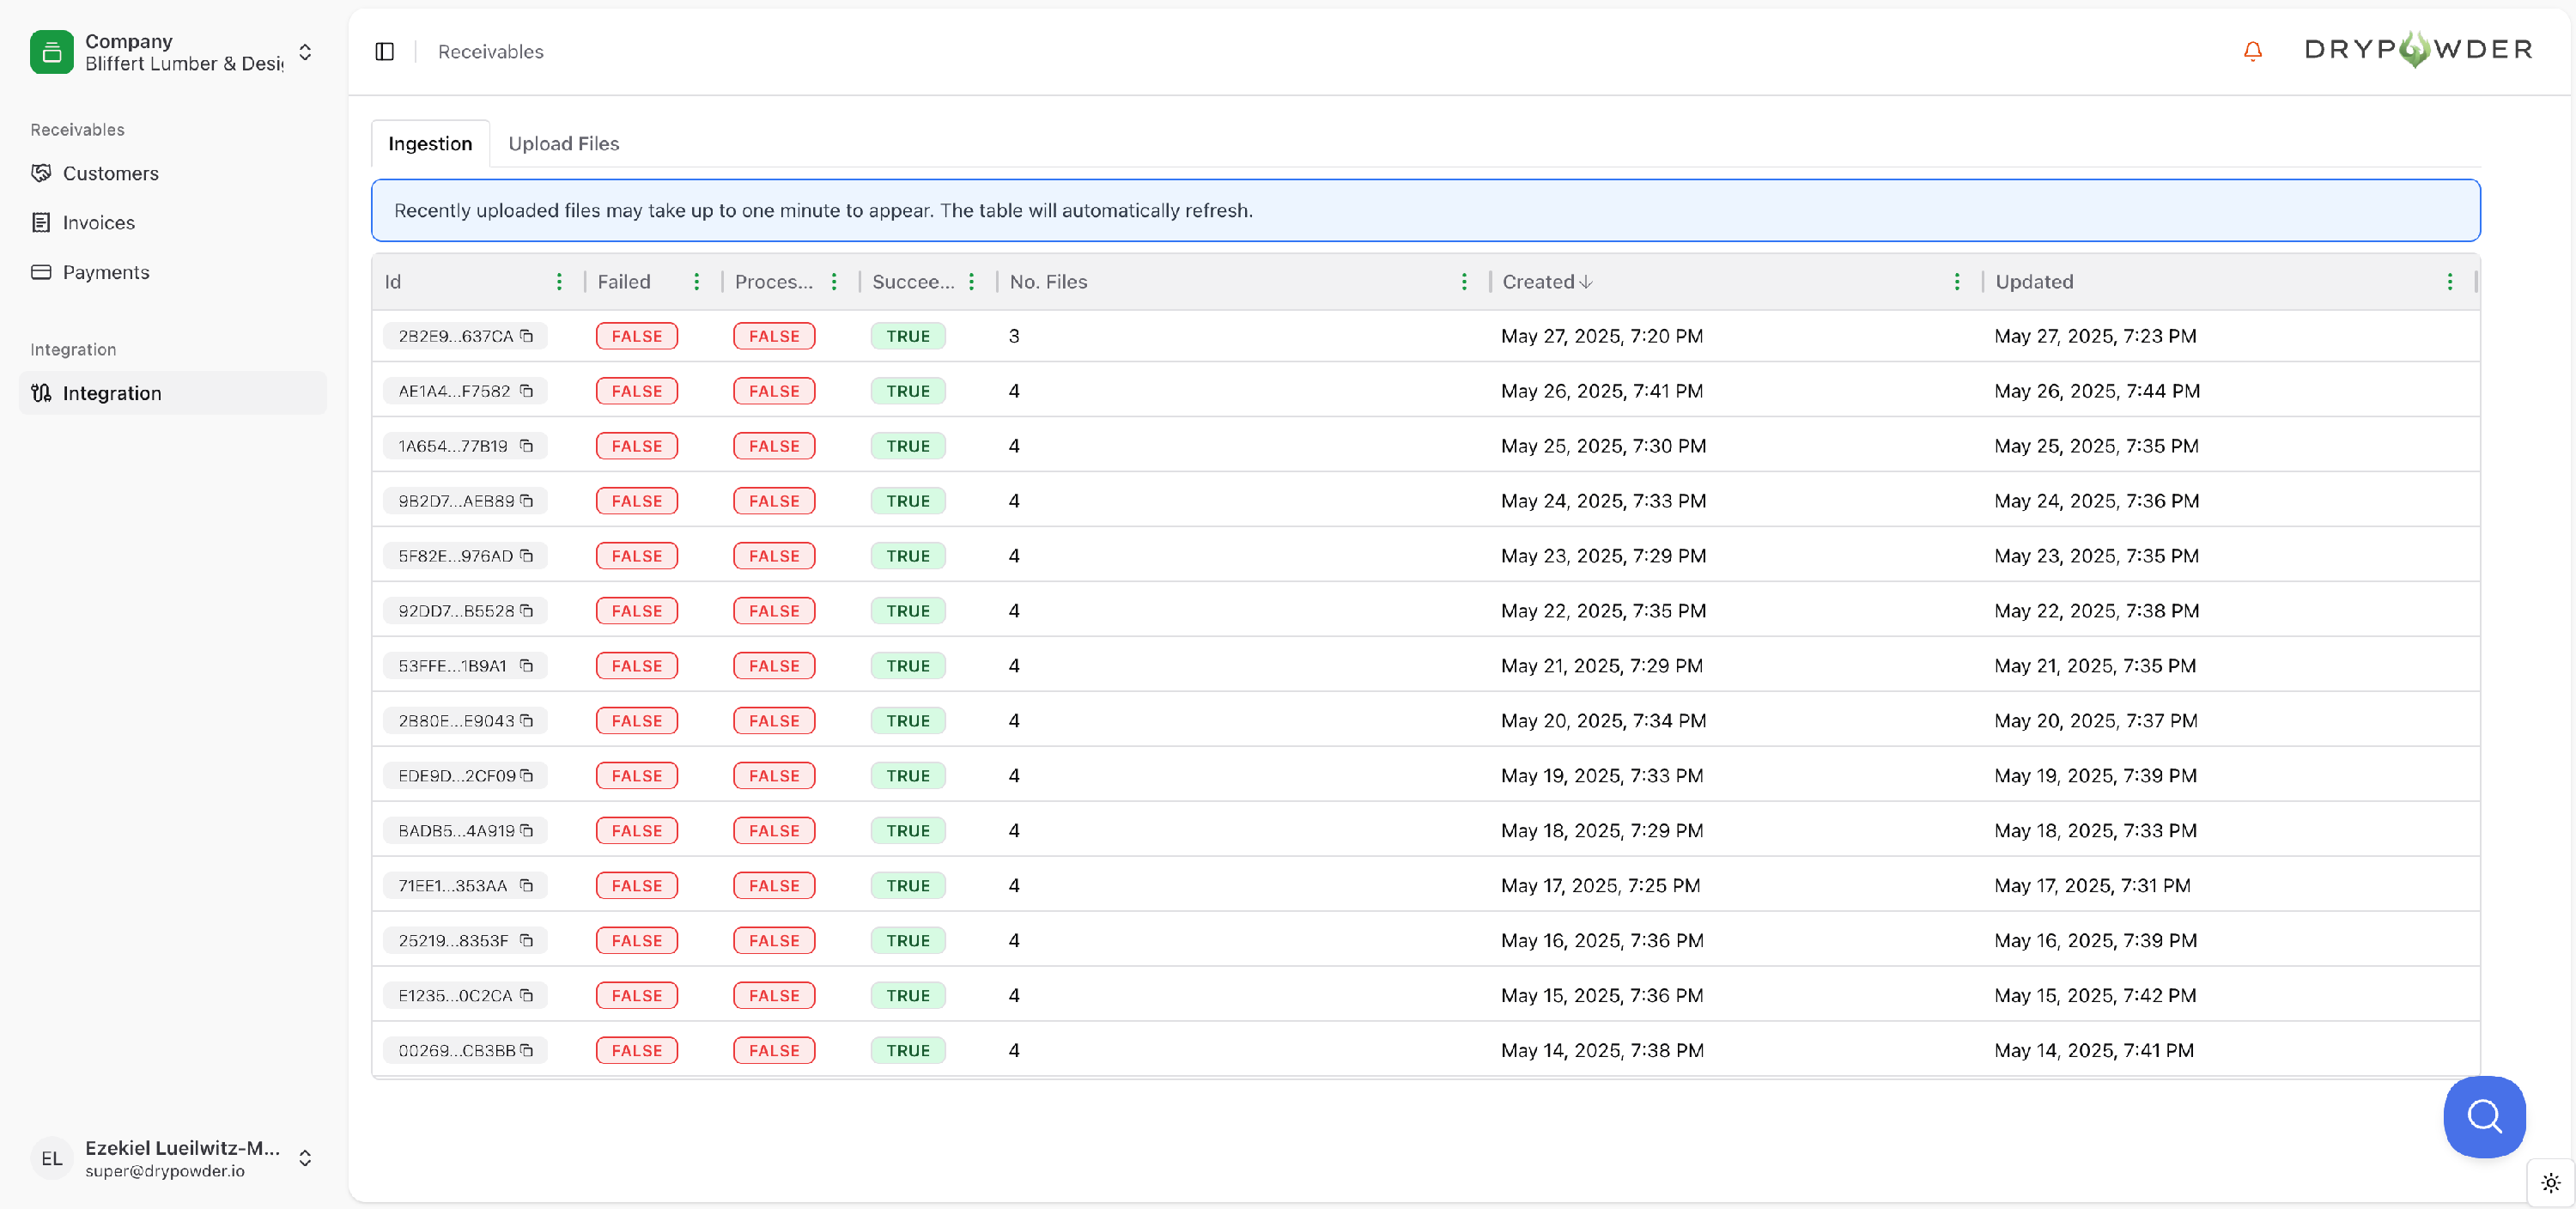Switch to the Upload Files tab

click(x=564, y=143)
